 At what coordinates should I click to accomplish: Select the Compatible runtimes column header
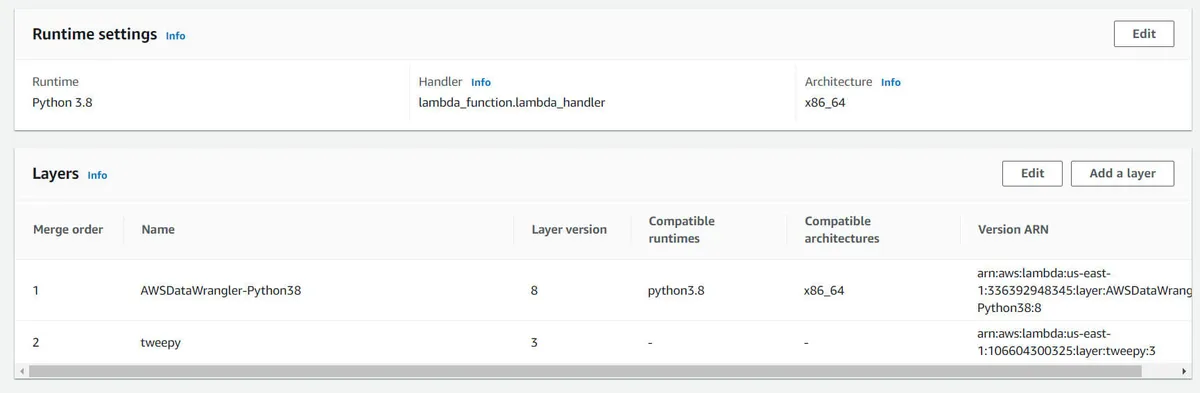coord(682,230)
